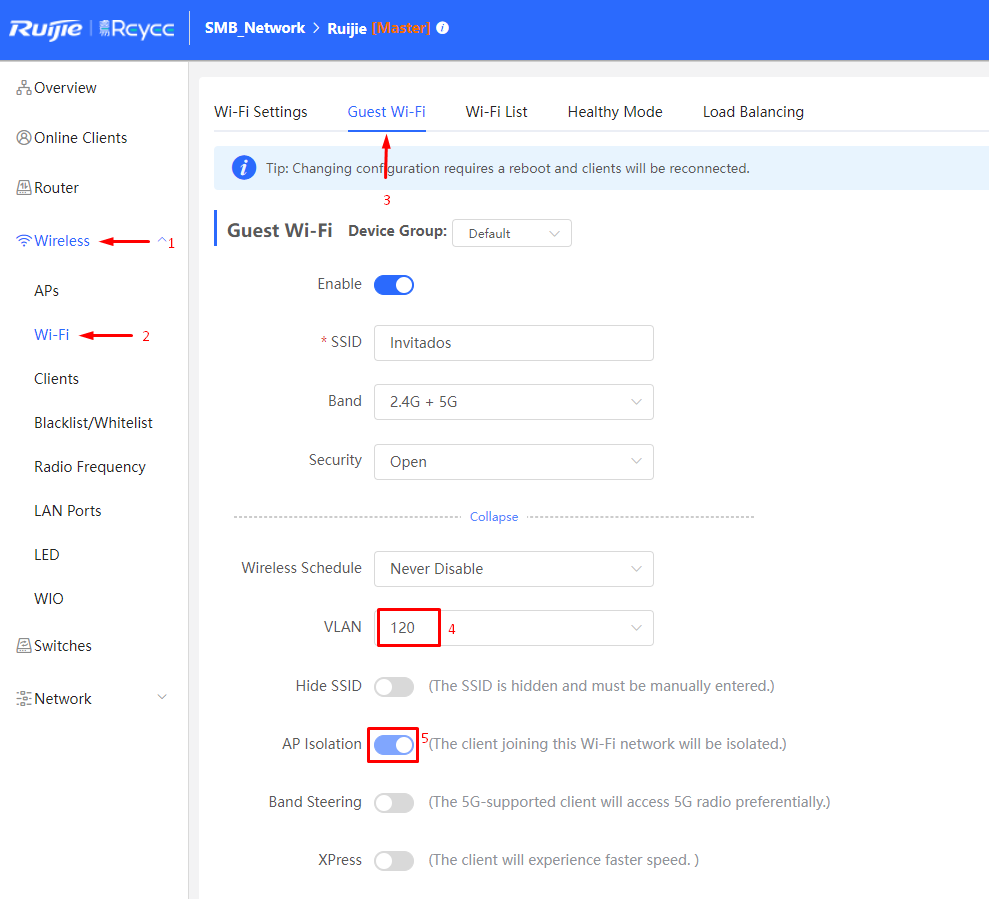
Task: Collapse the Wireless menu chevron
Action: (x=162, y=240)
